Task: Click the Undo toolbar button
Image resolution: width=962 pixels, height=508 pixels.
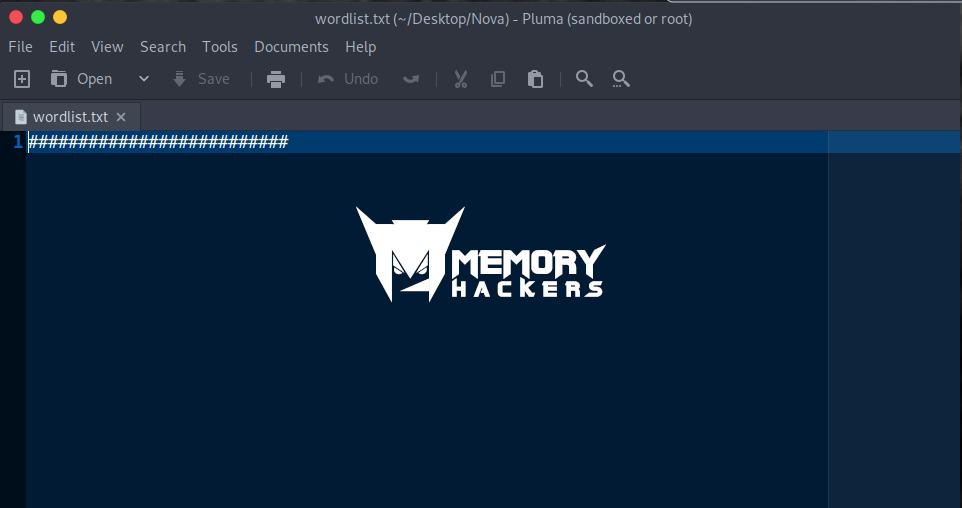Action: pyautogui.click(x=348, y=79)
